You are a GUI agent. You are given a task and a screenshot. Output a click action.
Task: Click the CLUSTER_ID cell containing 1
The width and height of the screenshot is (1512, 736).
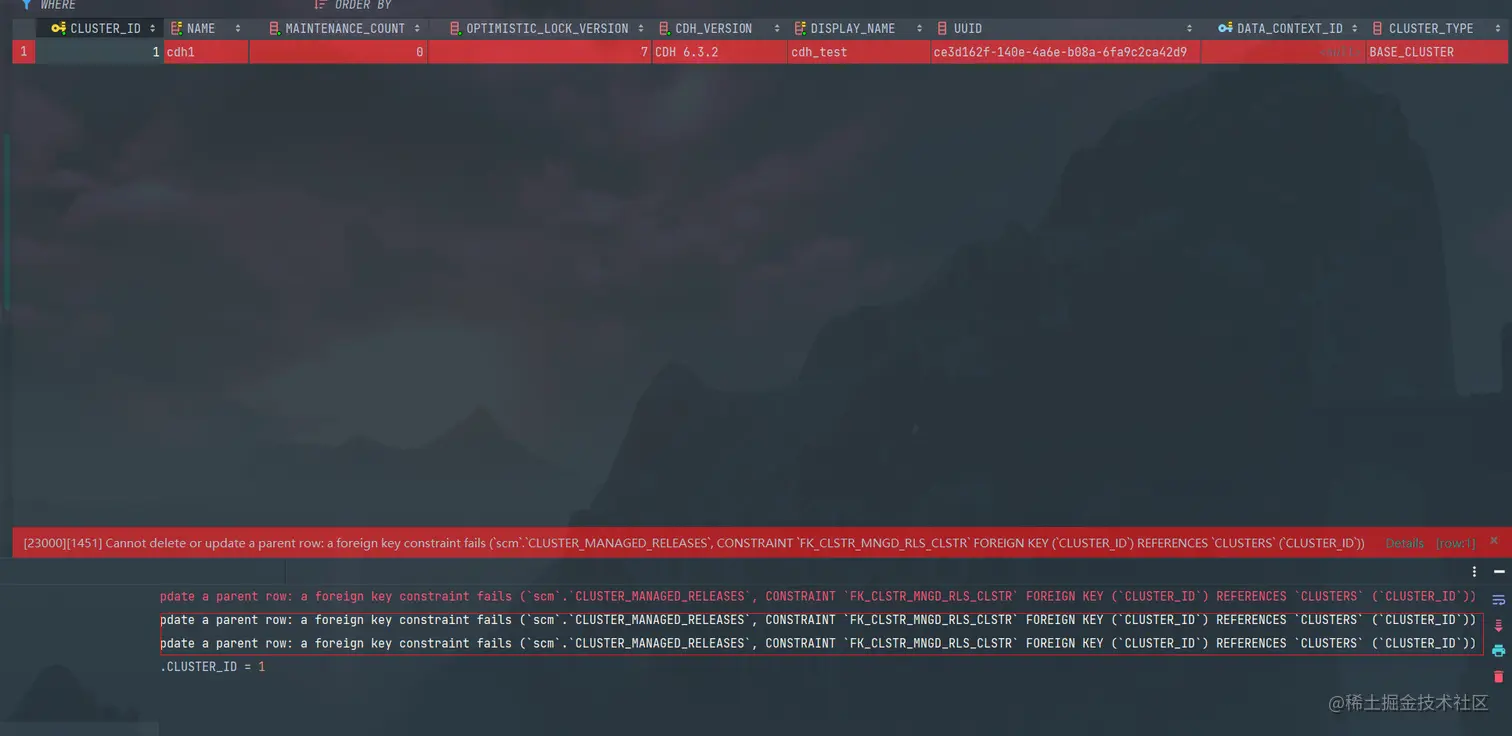point(100,52)
